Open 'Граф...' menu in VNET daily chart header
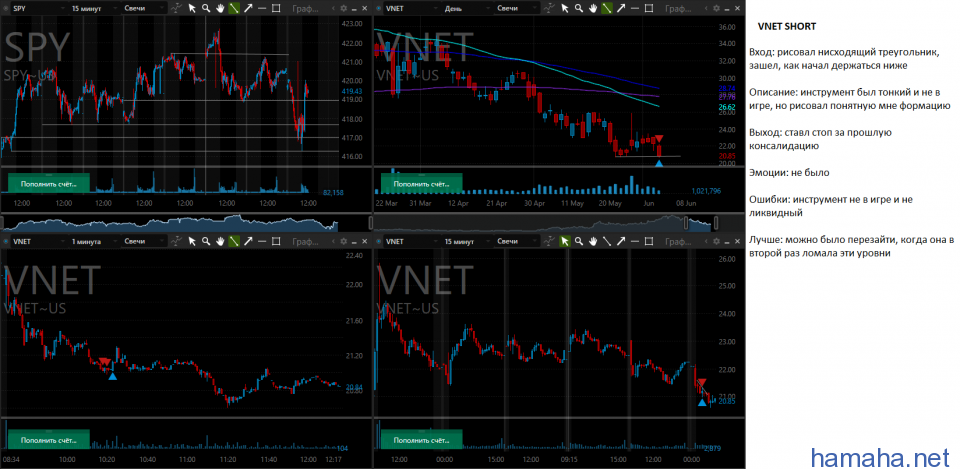 [678, 9]
